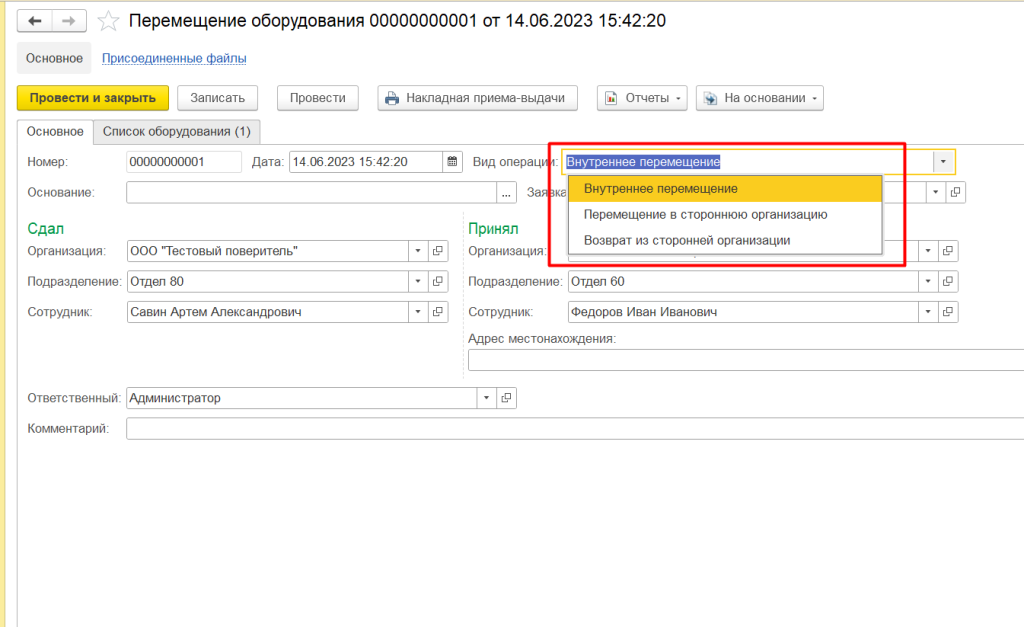The height and width of the screenshot is (627, 1024).
Task: Choose Внутреннее перемещение from the list
Action: [x=725, y=189]
